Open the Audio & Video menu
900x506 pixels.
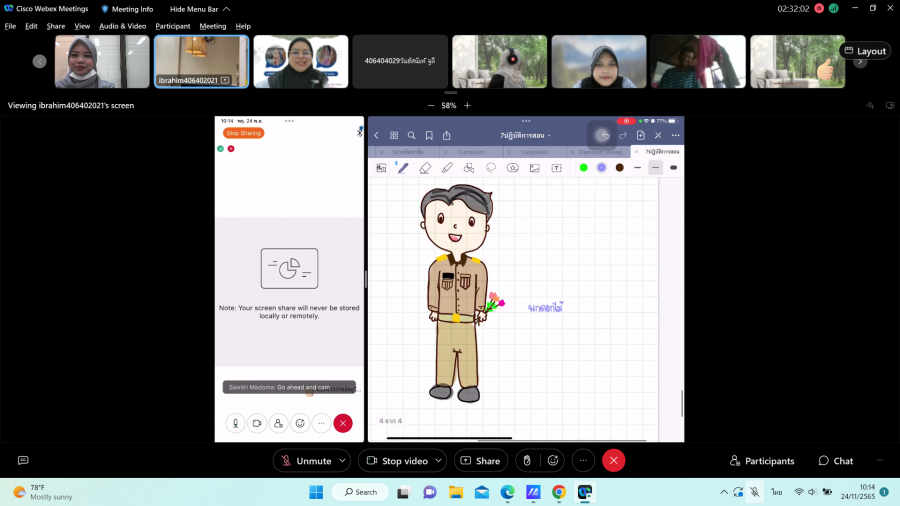click(x=122, y=26)
